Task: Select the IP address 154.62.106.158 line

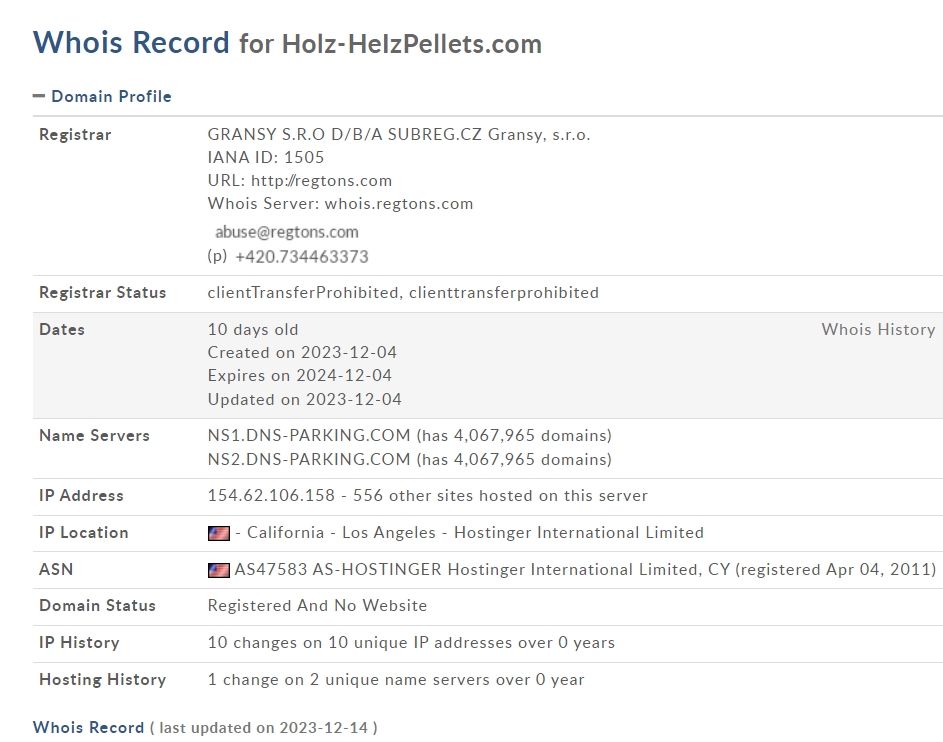Action: point(428,495)
